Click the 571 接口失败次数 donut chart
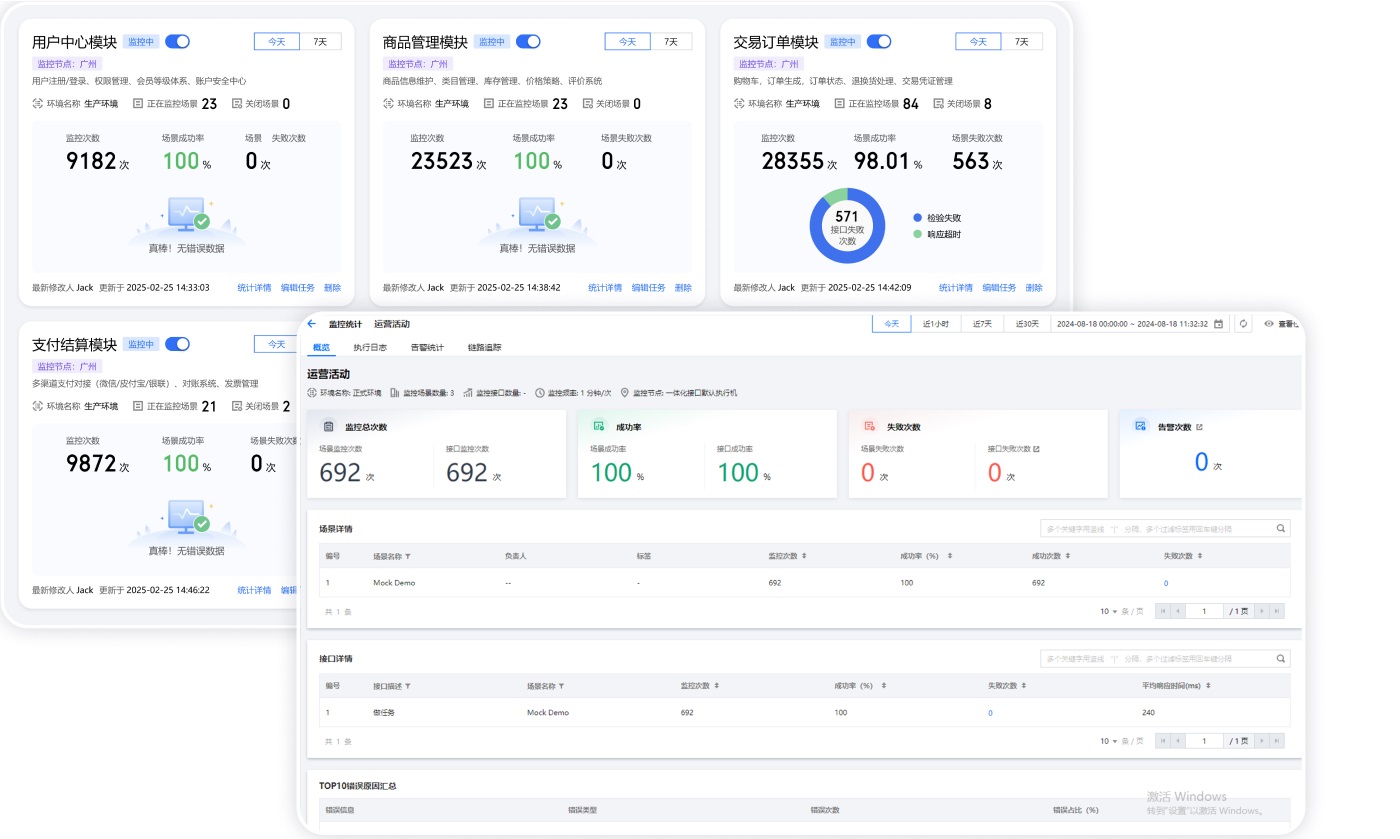The height and width of the screenshot is (839, 1400). [847, 225]
